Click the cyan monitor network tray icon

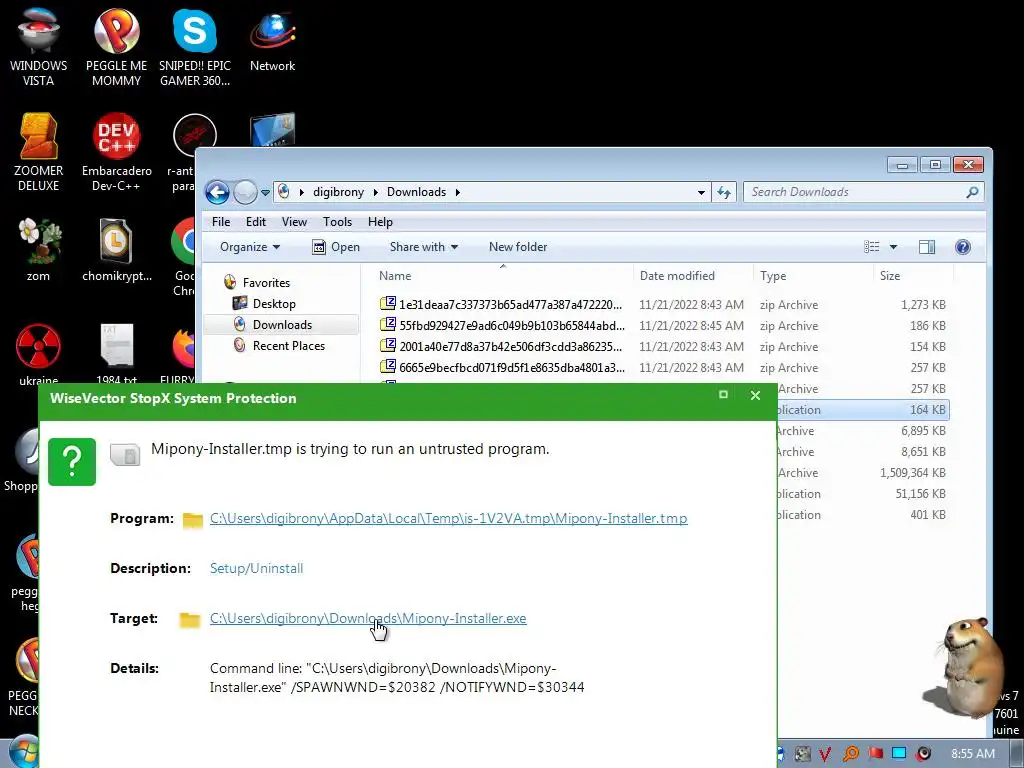pyautogui.click(x=899, y=754)
